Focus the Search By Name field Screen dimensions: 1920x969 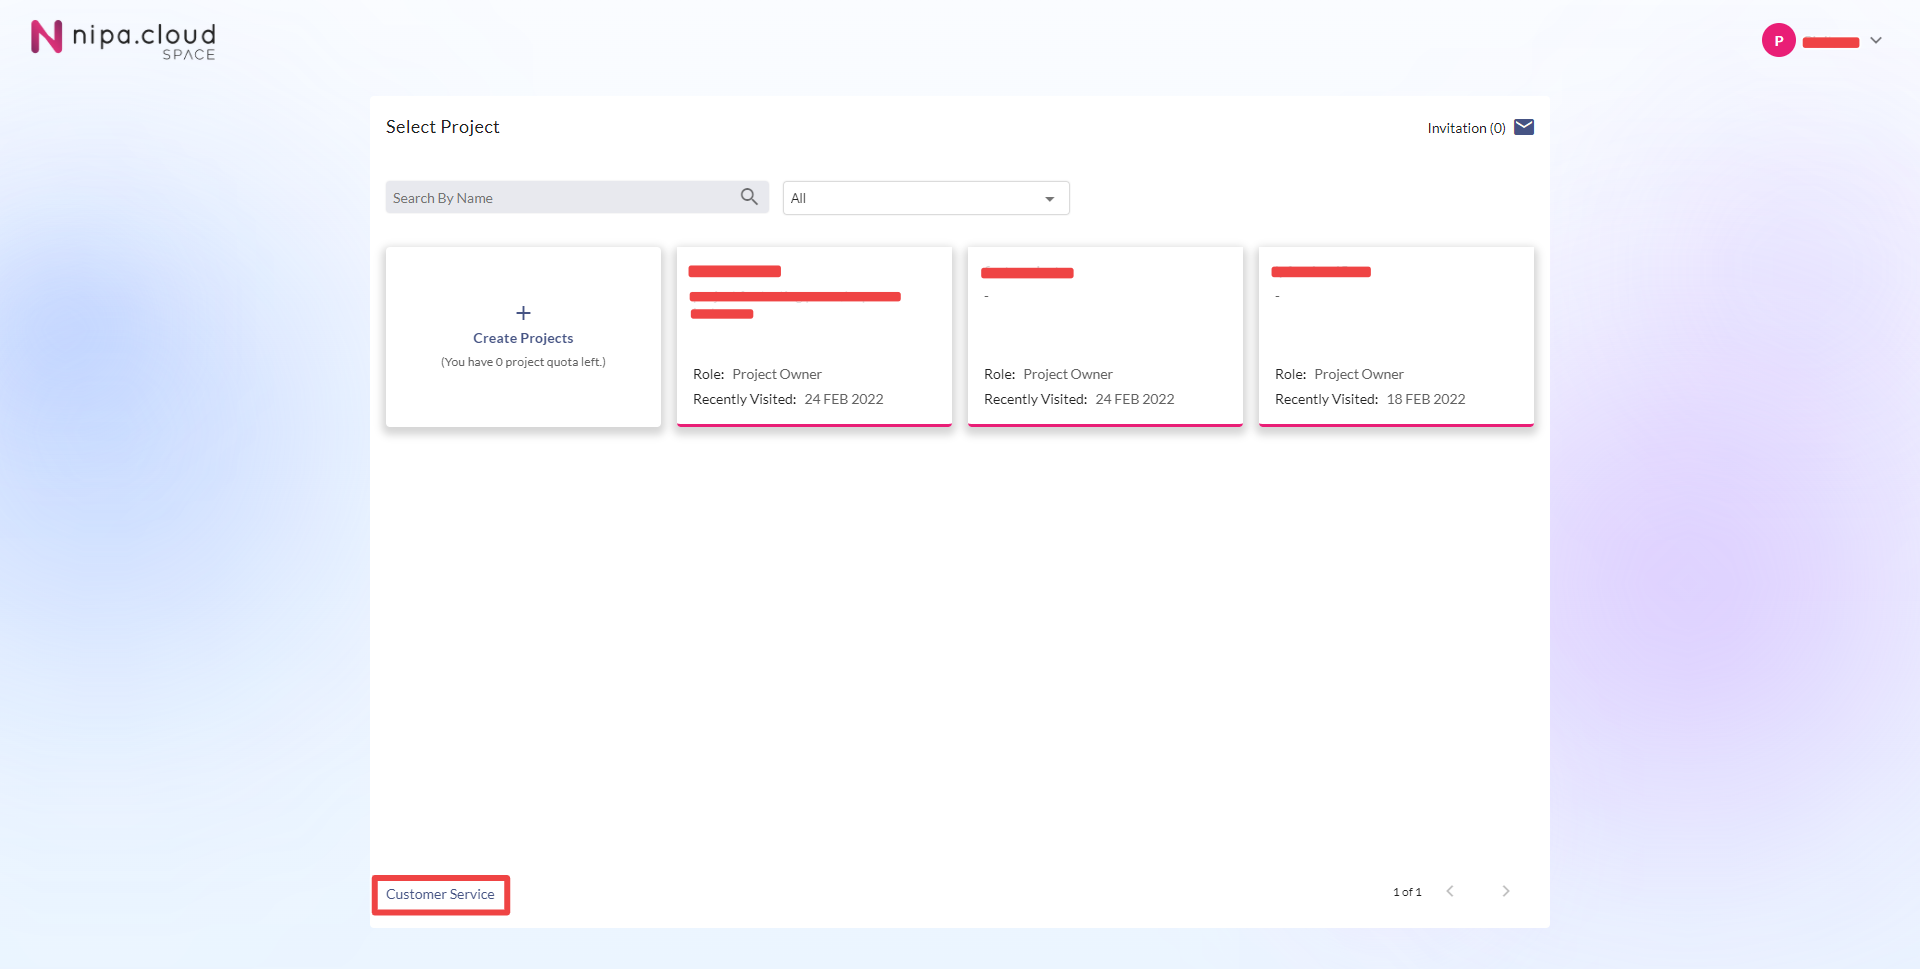coord(560,198)
